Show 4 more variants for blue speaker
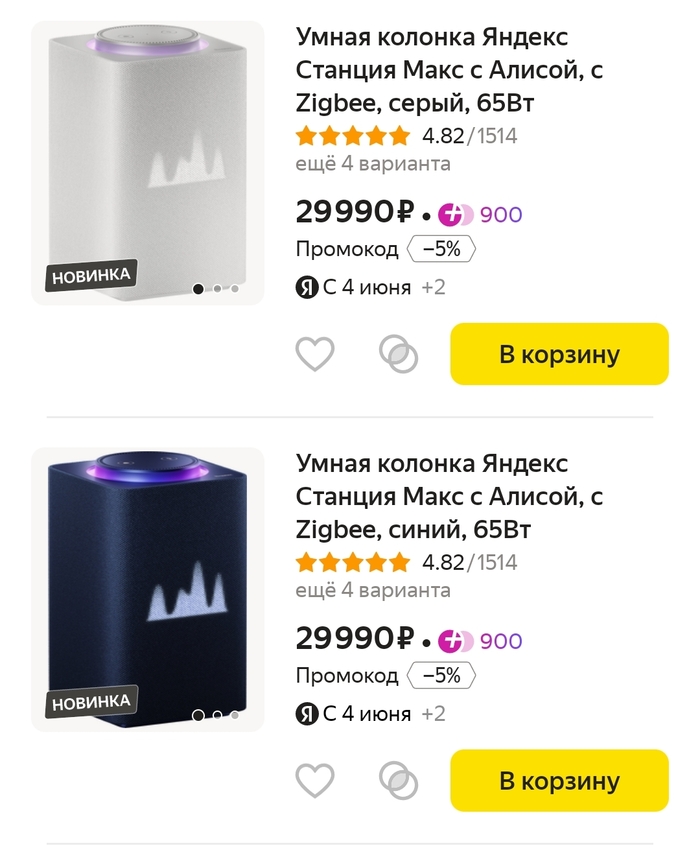 (373, 590)
